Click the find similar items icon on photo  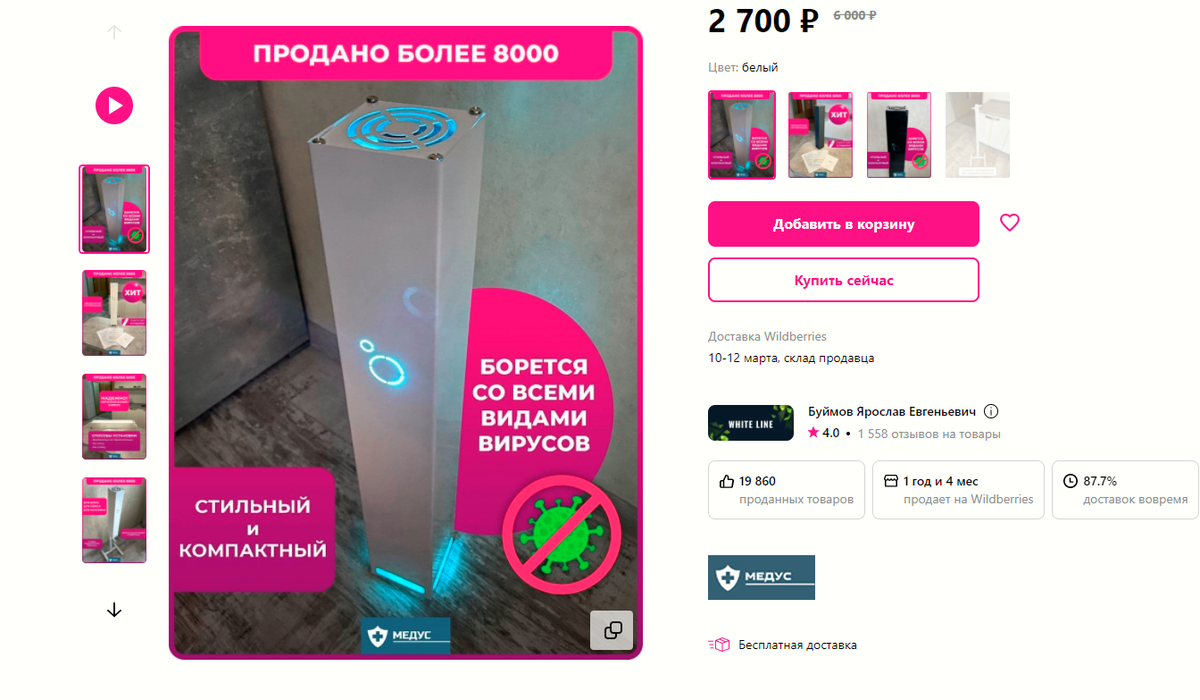coord(612,630)
